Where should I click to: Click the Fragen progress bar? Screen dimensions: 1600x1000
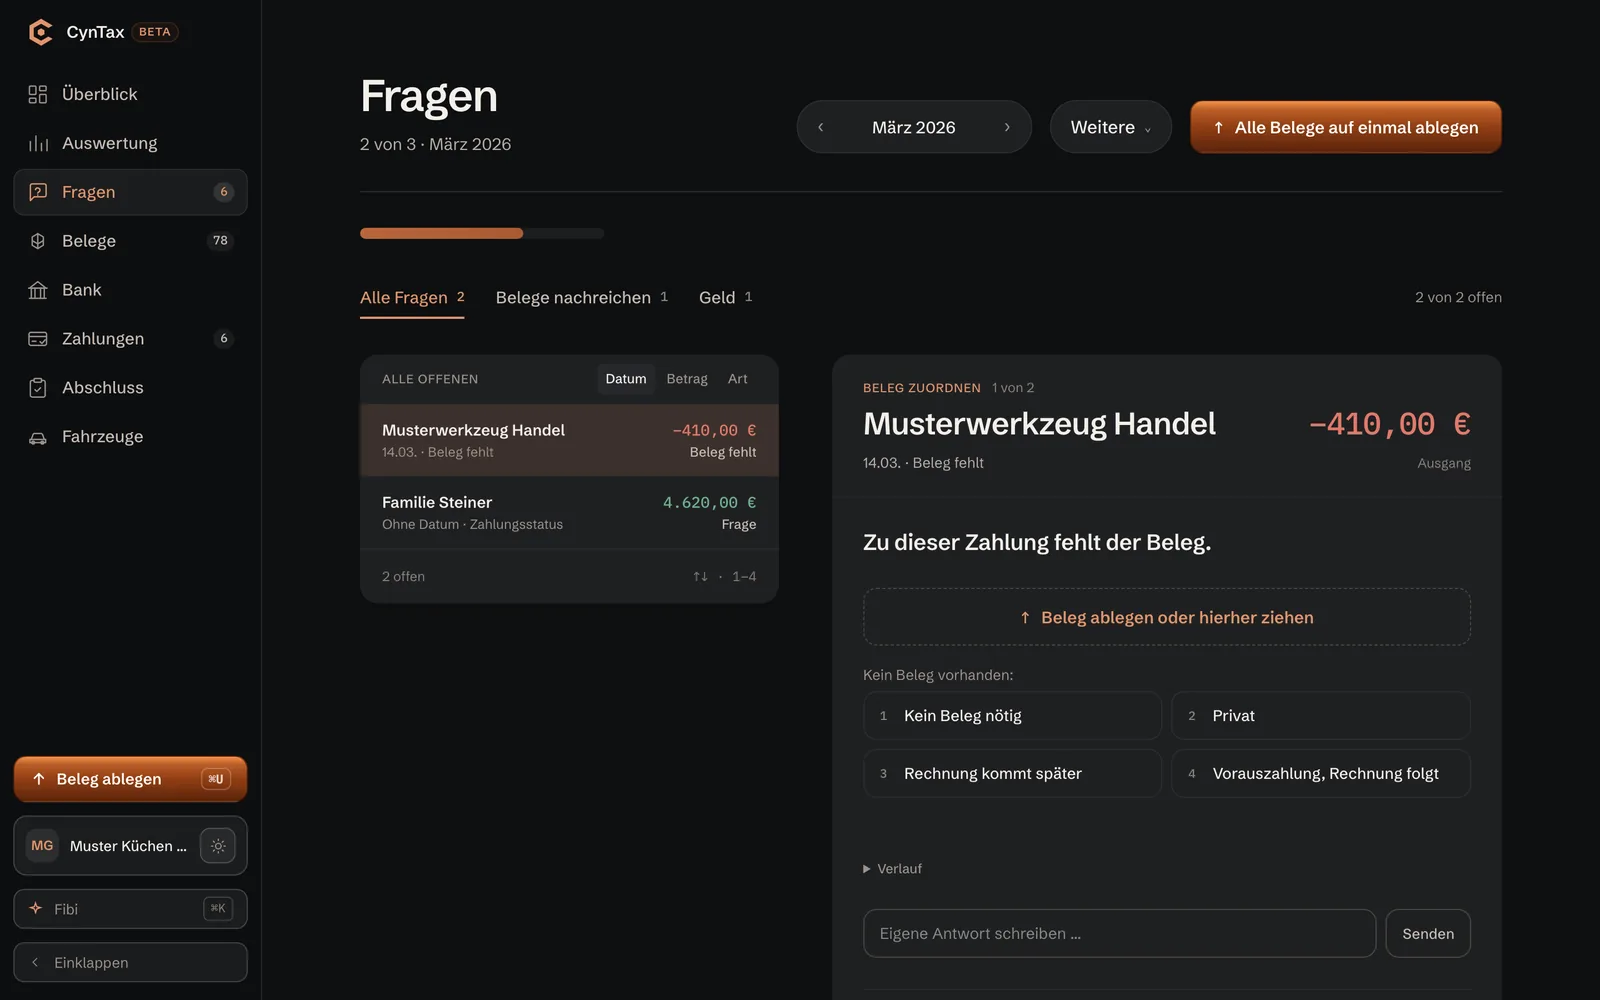[482, 233]
